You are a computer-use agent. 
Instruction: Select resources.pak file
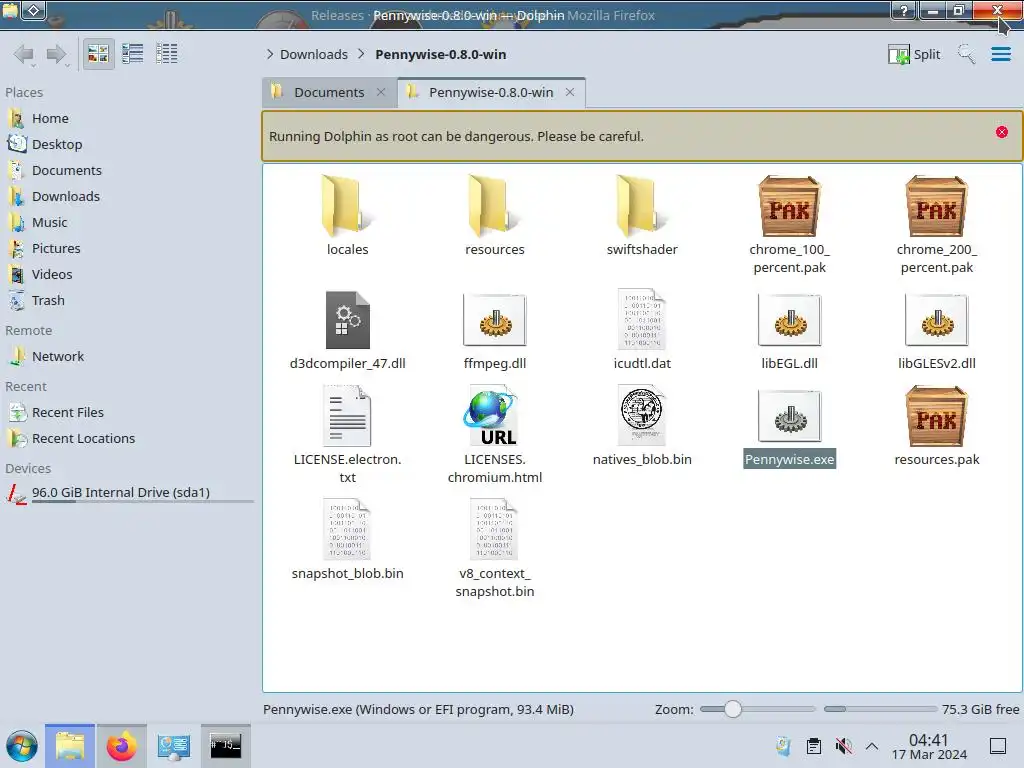click(936, 426)
